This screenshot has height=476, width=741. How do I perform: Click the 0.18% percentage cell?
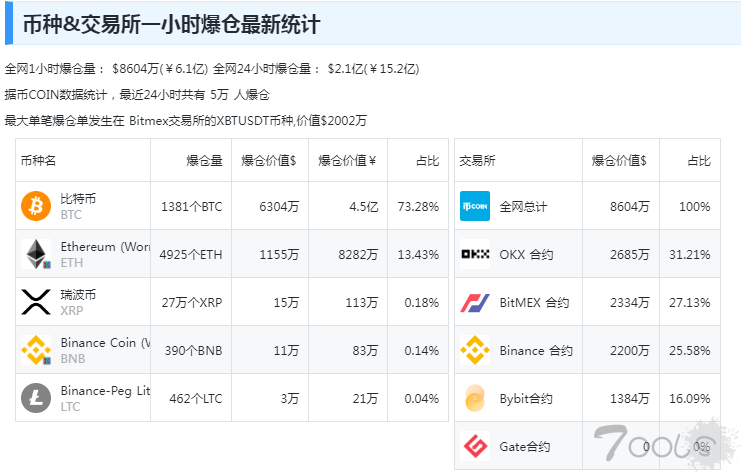point(422,303)
